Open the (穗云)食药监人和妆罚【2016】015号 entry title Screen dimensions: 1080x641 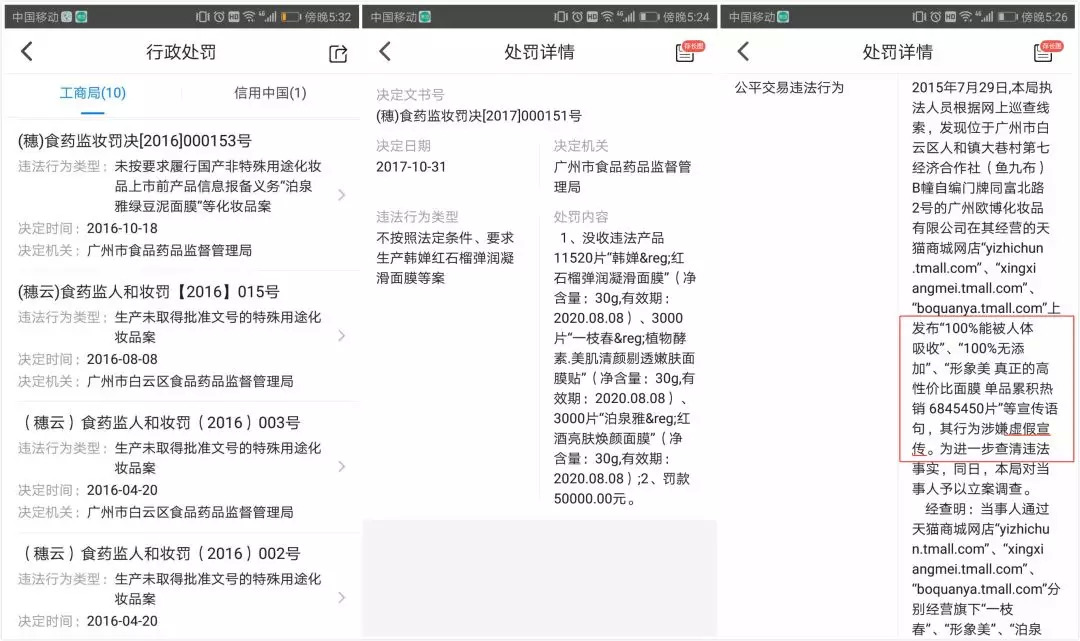[x=149, y=292]
